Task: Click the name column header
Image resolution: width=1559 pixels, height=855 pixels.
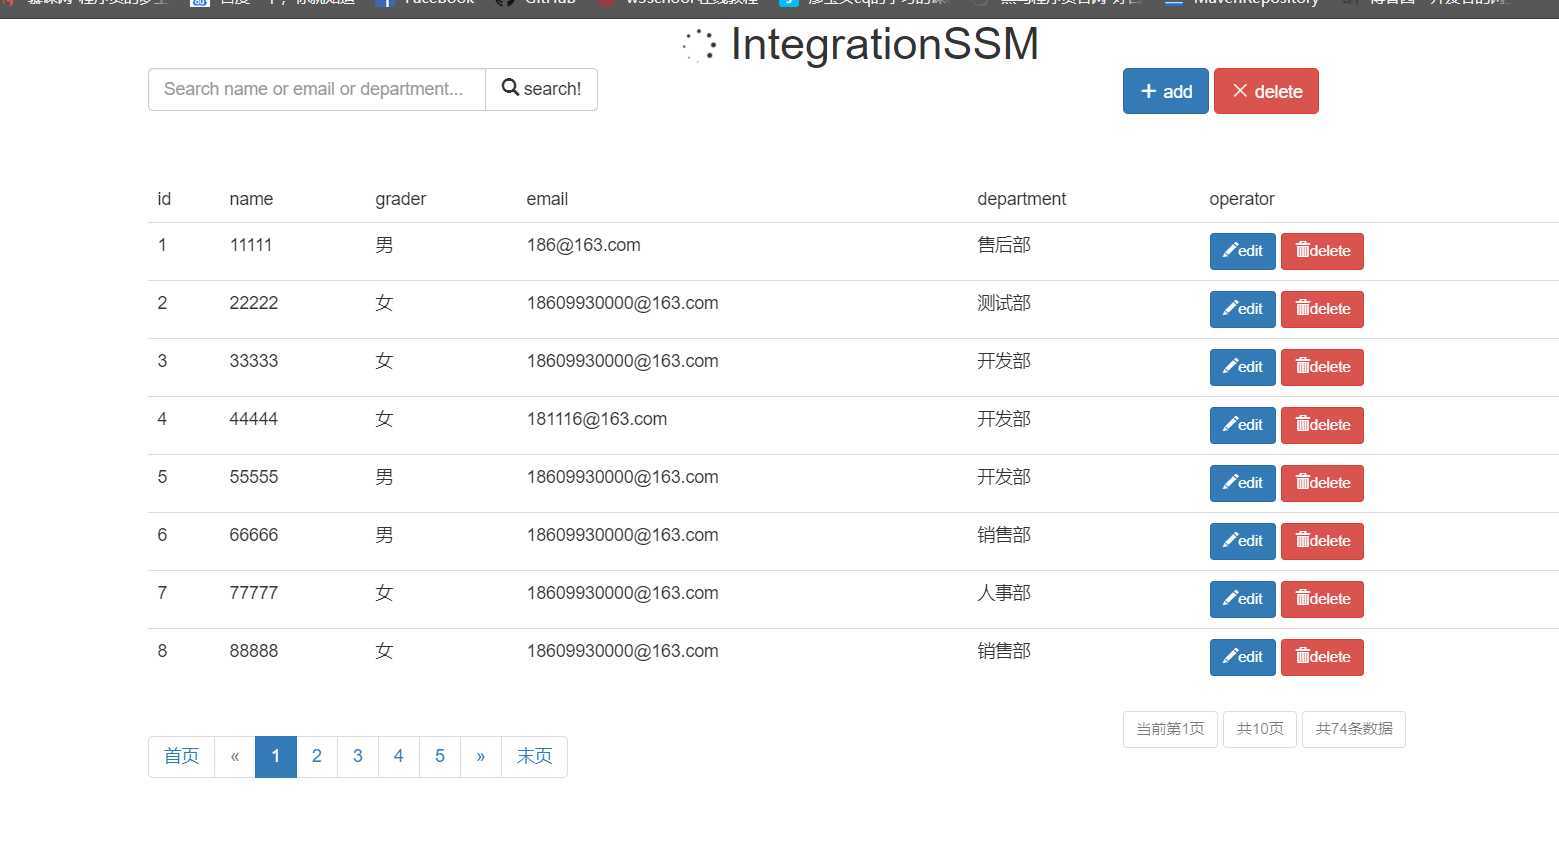Action: (x=251, y=199)
